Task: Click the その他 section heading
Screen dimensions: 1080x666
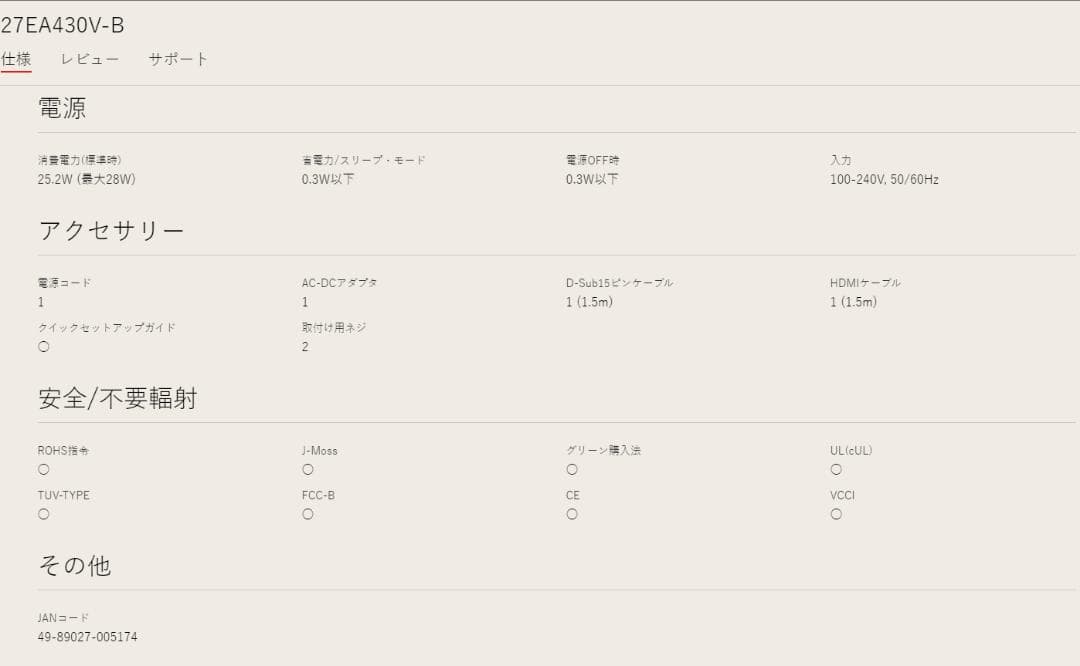Action: (x=74, y=565)
